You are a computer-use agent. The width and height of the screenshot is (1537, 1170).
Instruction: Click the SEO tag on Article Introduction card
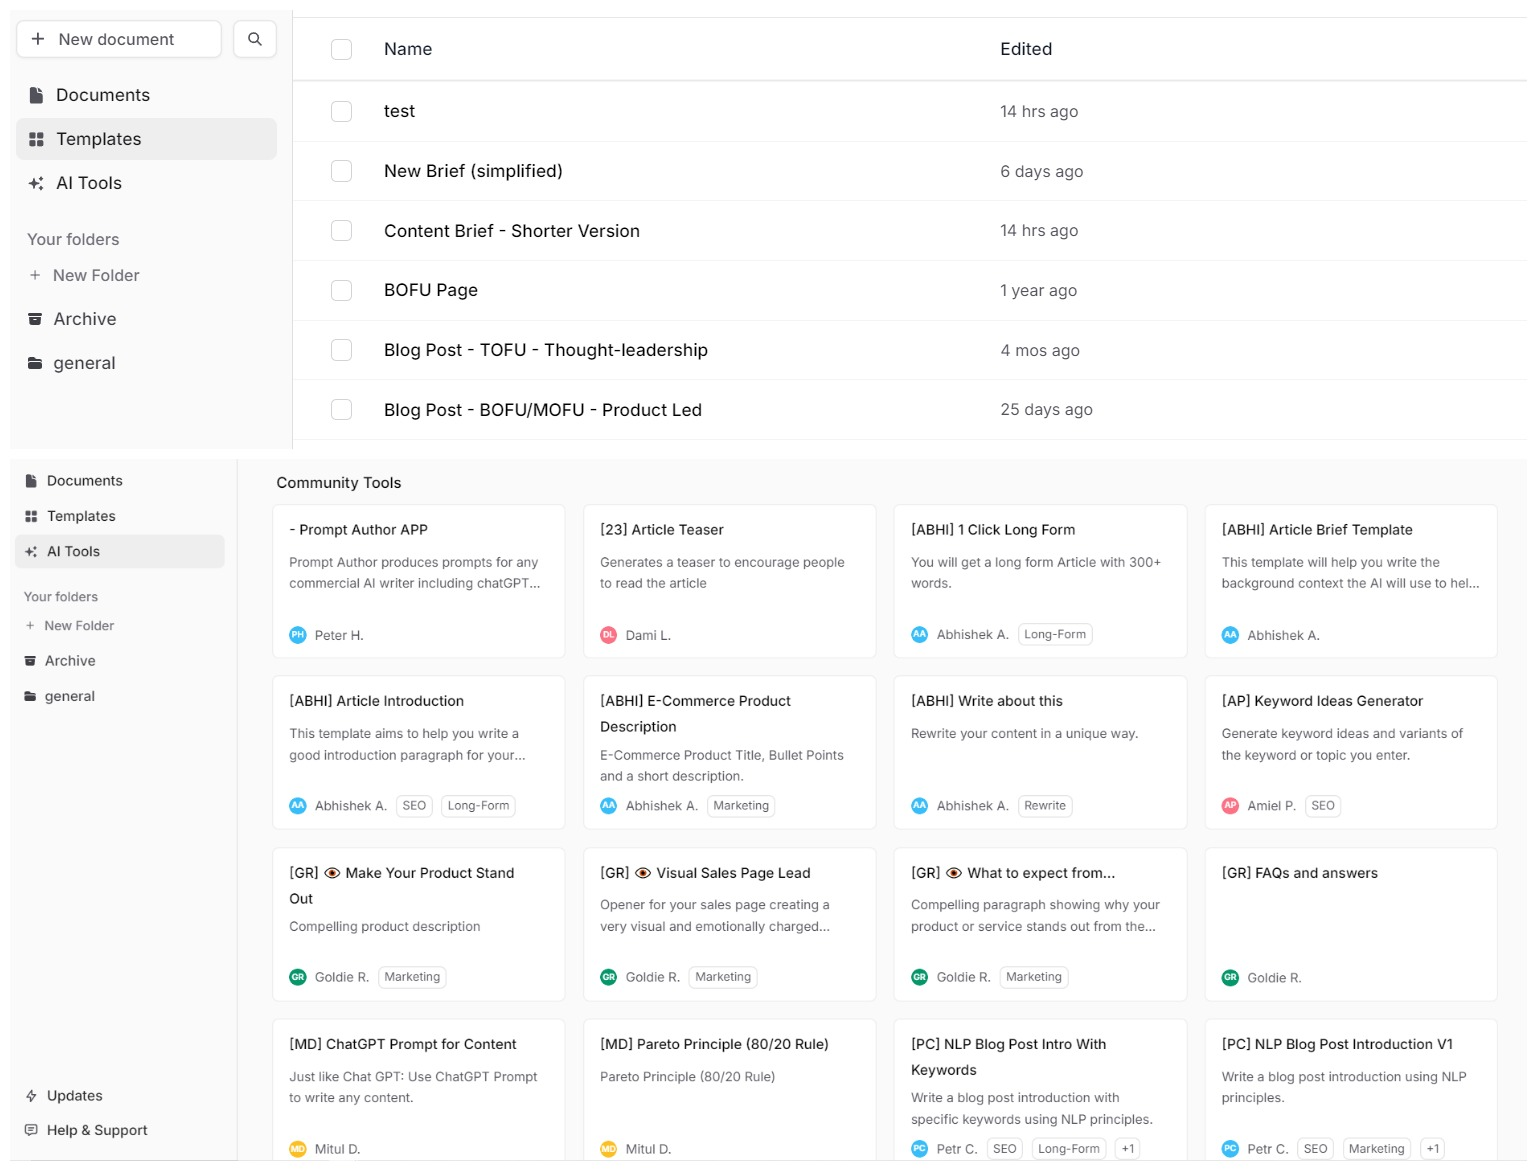414,805
